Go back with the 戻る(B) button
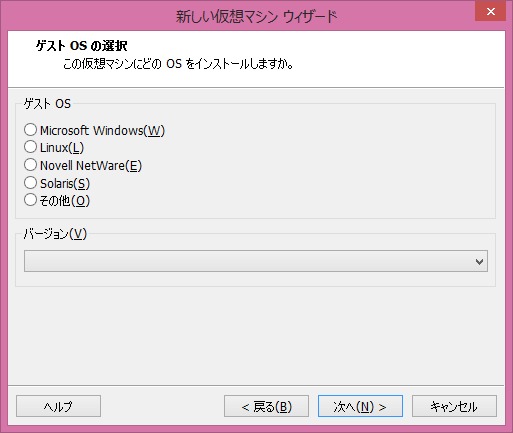Image resolution: width=513 pixels, height=433 pixels. pyautogui.click(x=266, y=406)
